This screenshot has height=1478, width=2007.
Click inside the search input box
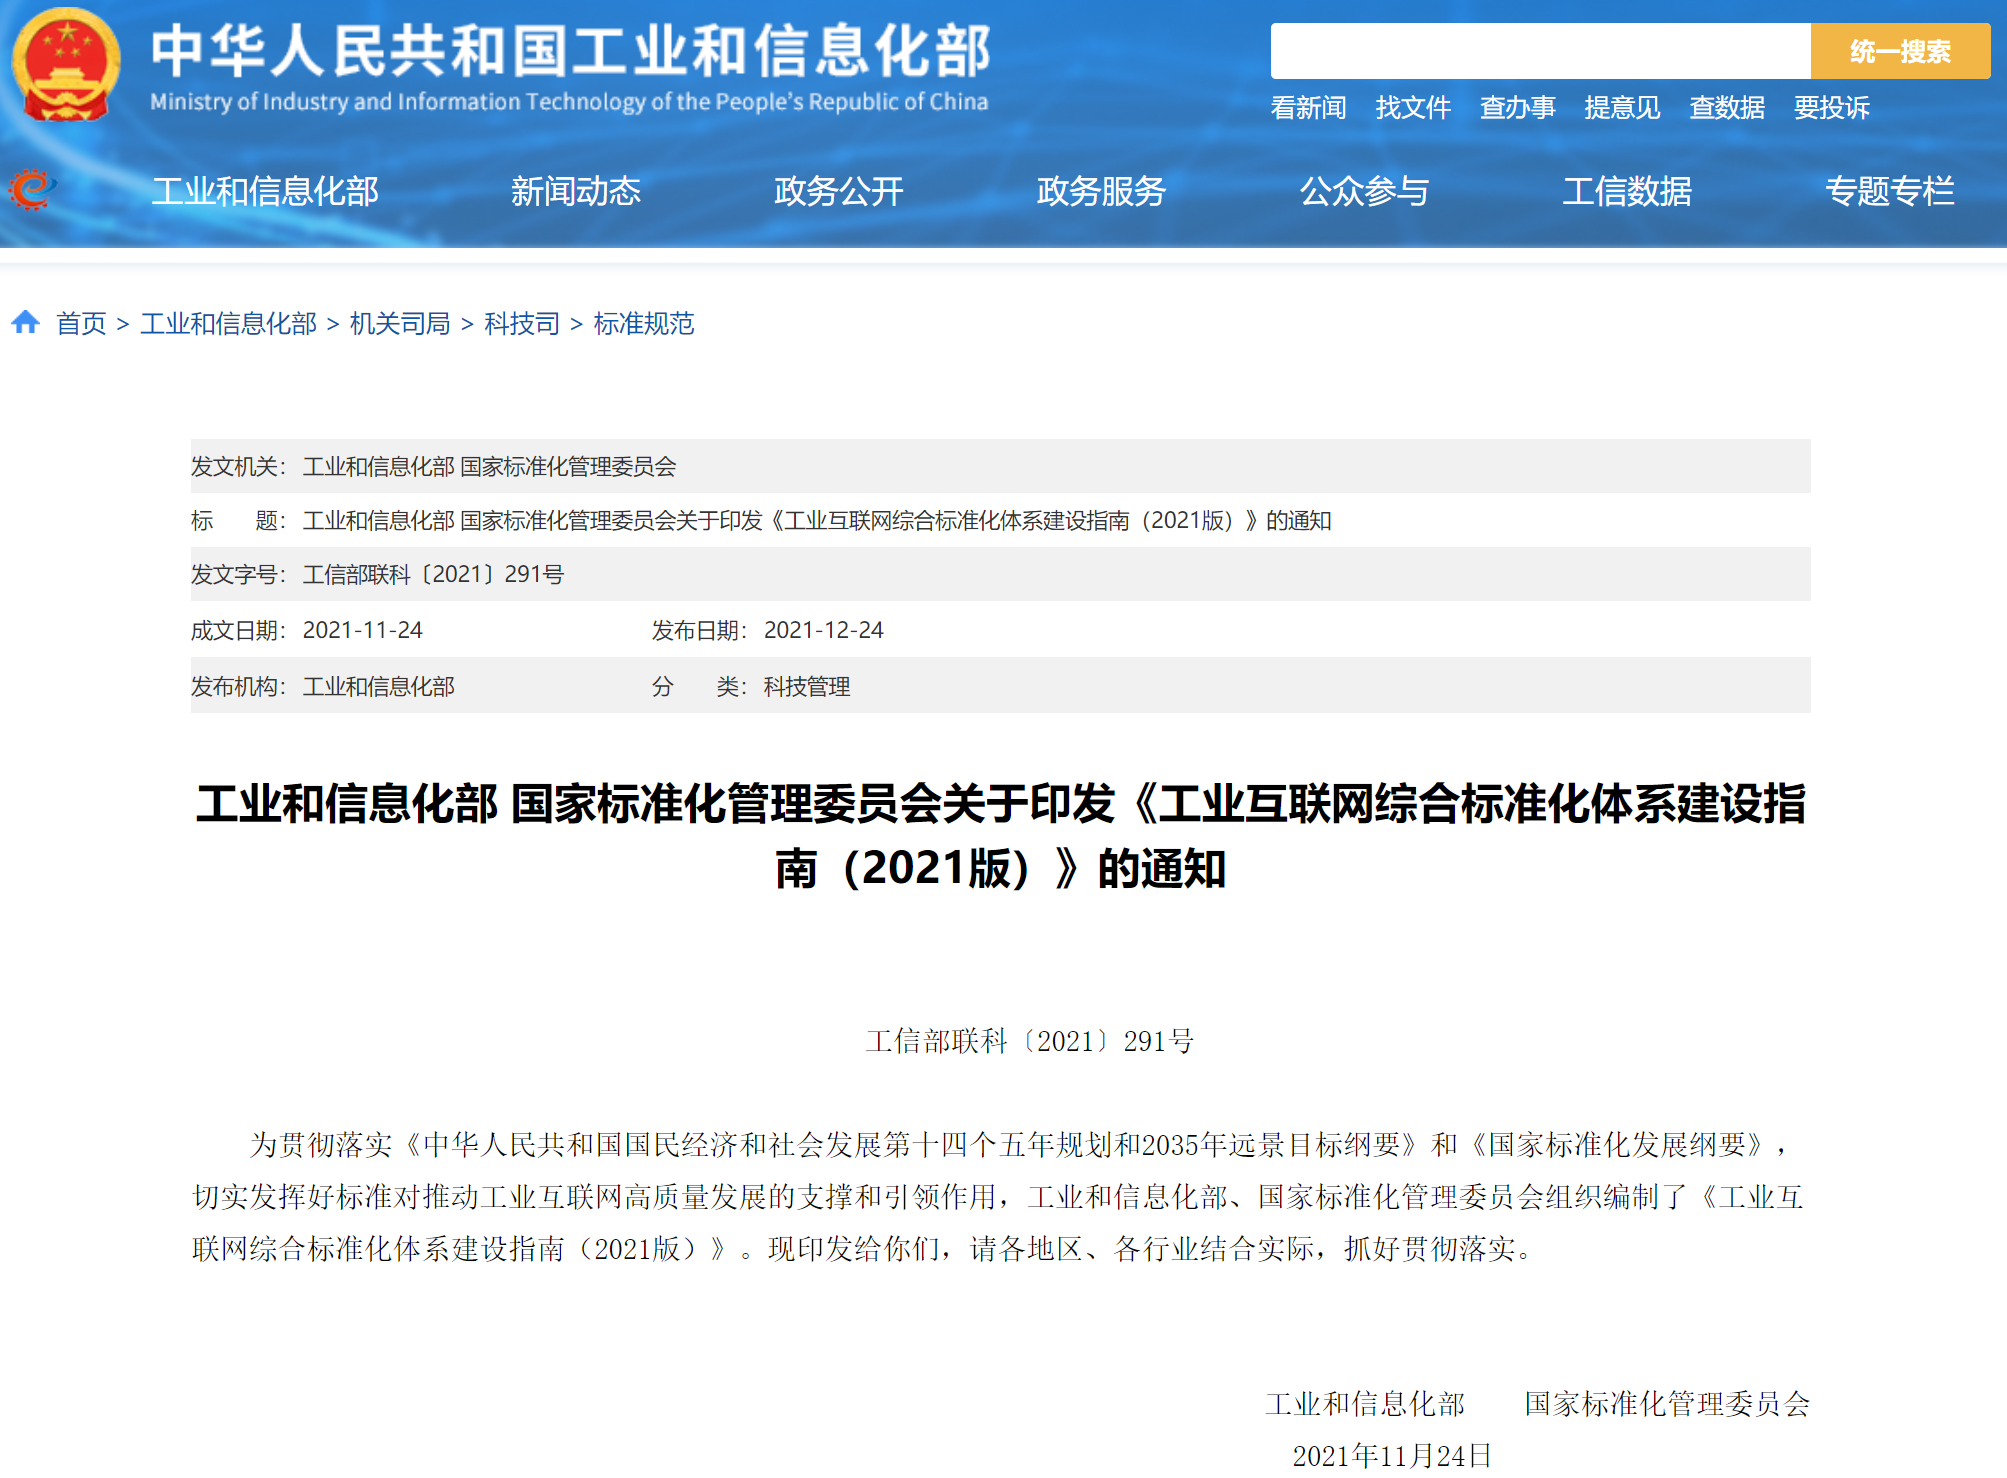[x=1540, y=51]
